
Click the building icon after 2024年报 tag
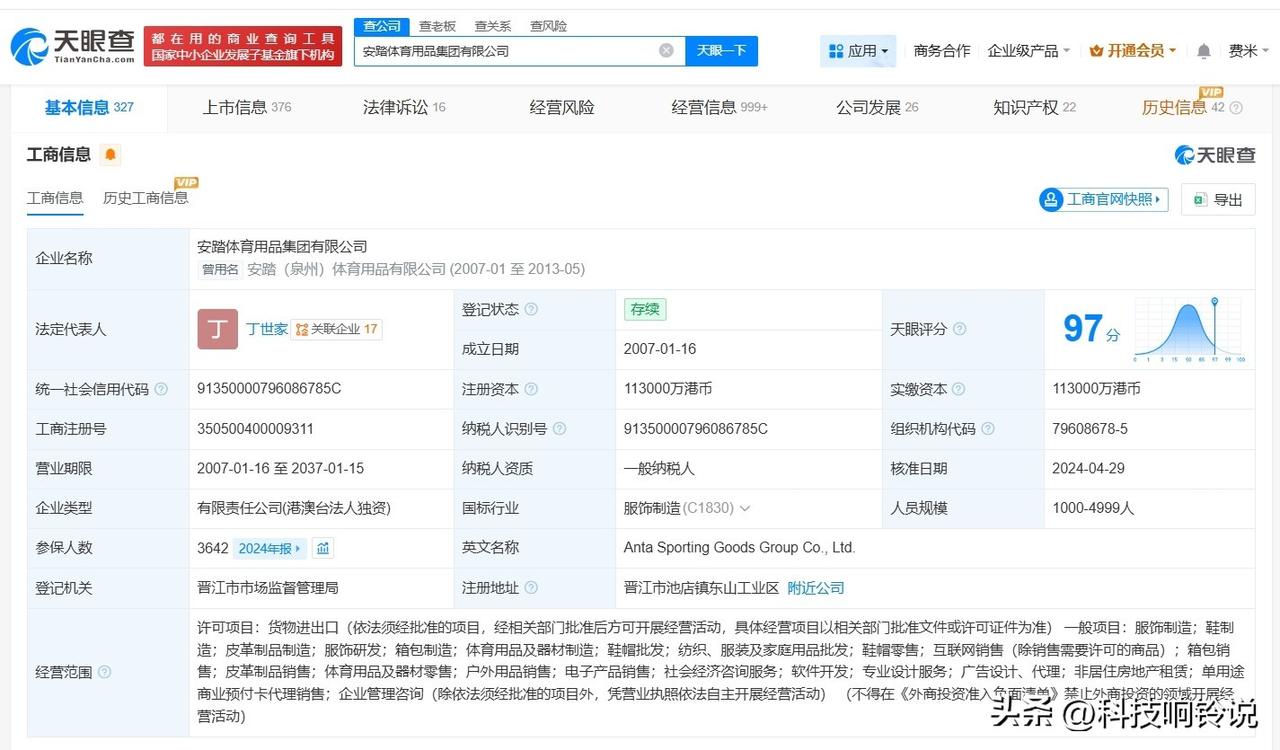click(x=324, y=548)
